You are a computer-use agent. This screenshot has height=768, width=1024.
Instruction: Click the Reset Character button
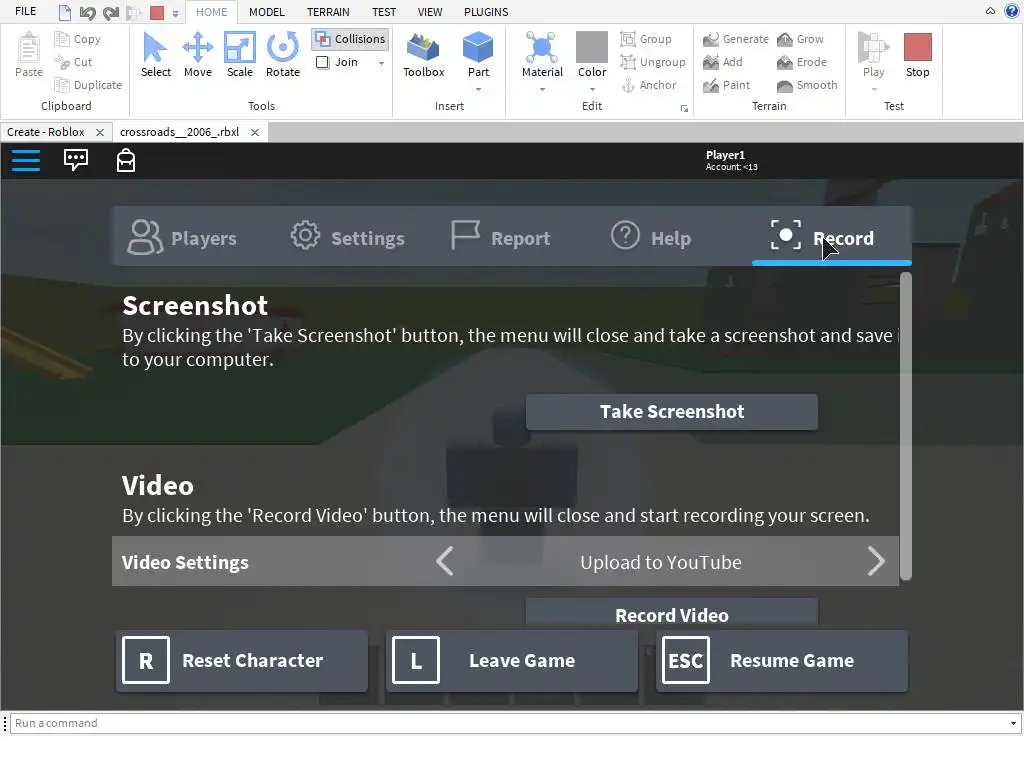(x=242, y=660)
